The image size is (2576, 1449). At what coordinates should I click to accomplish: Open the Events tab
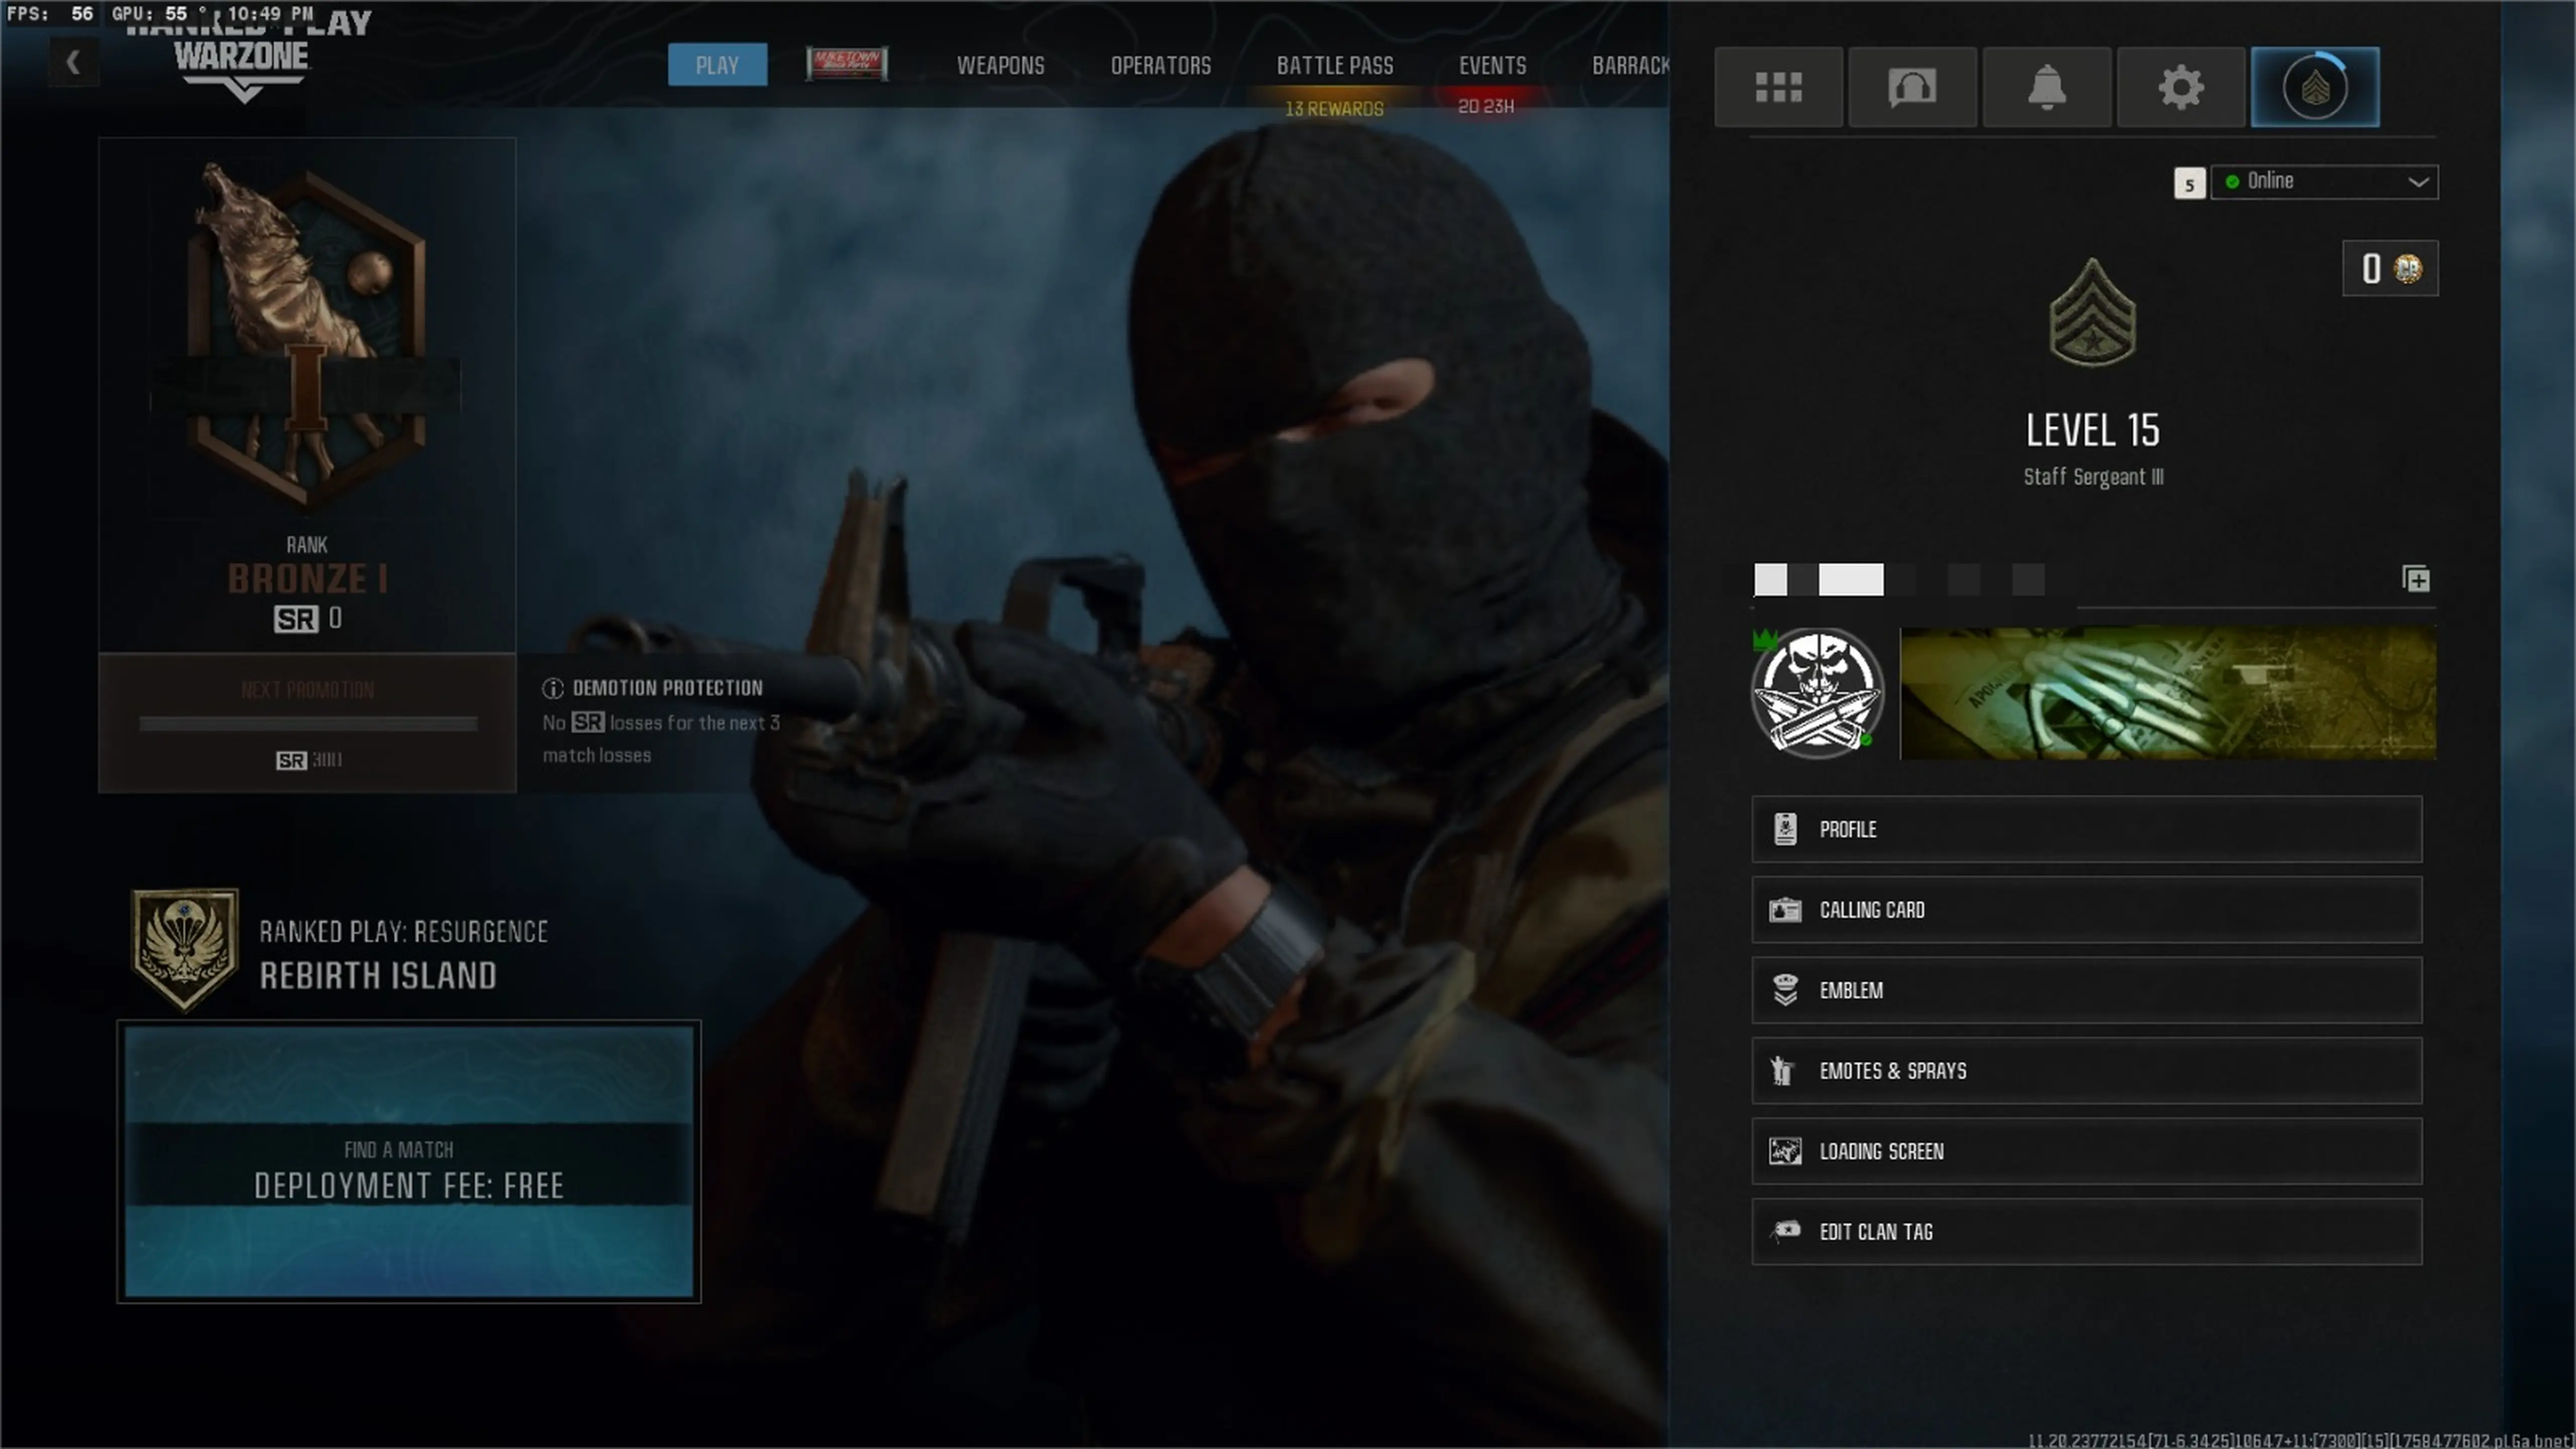(1492, 66)
